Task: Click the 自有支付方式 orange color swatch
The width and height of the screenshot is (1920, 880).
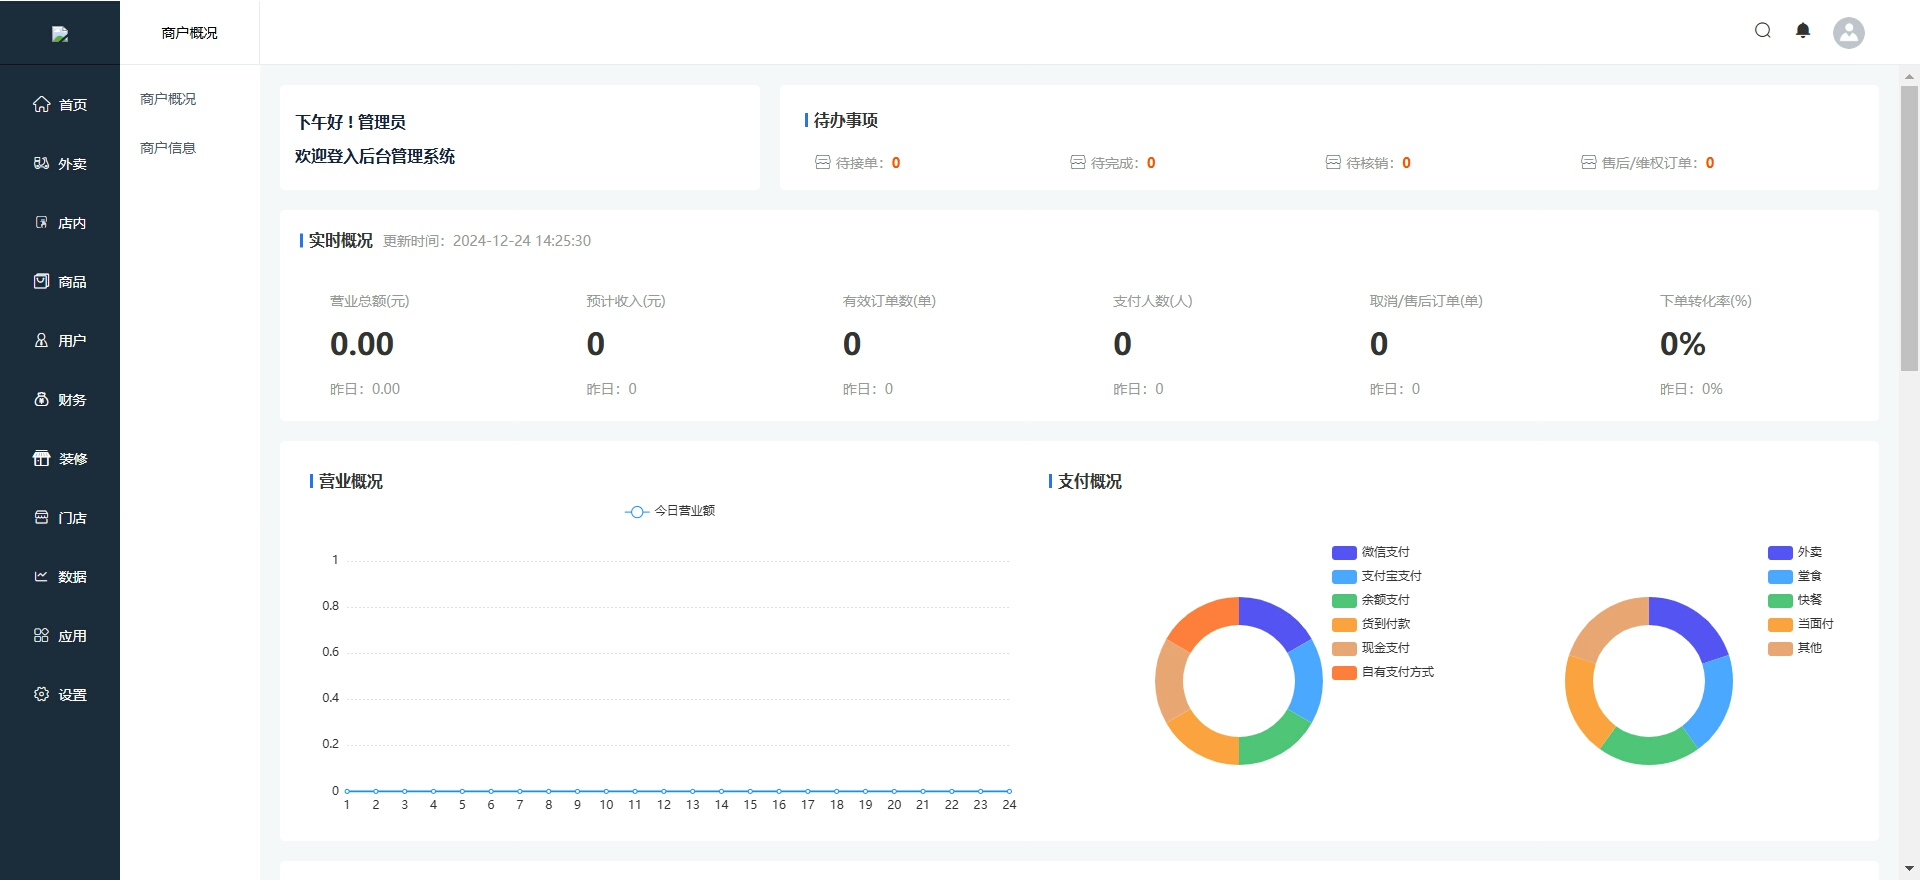Action: coord(1344,672)
